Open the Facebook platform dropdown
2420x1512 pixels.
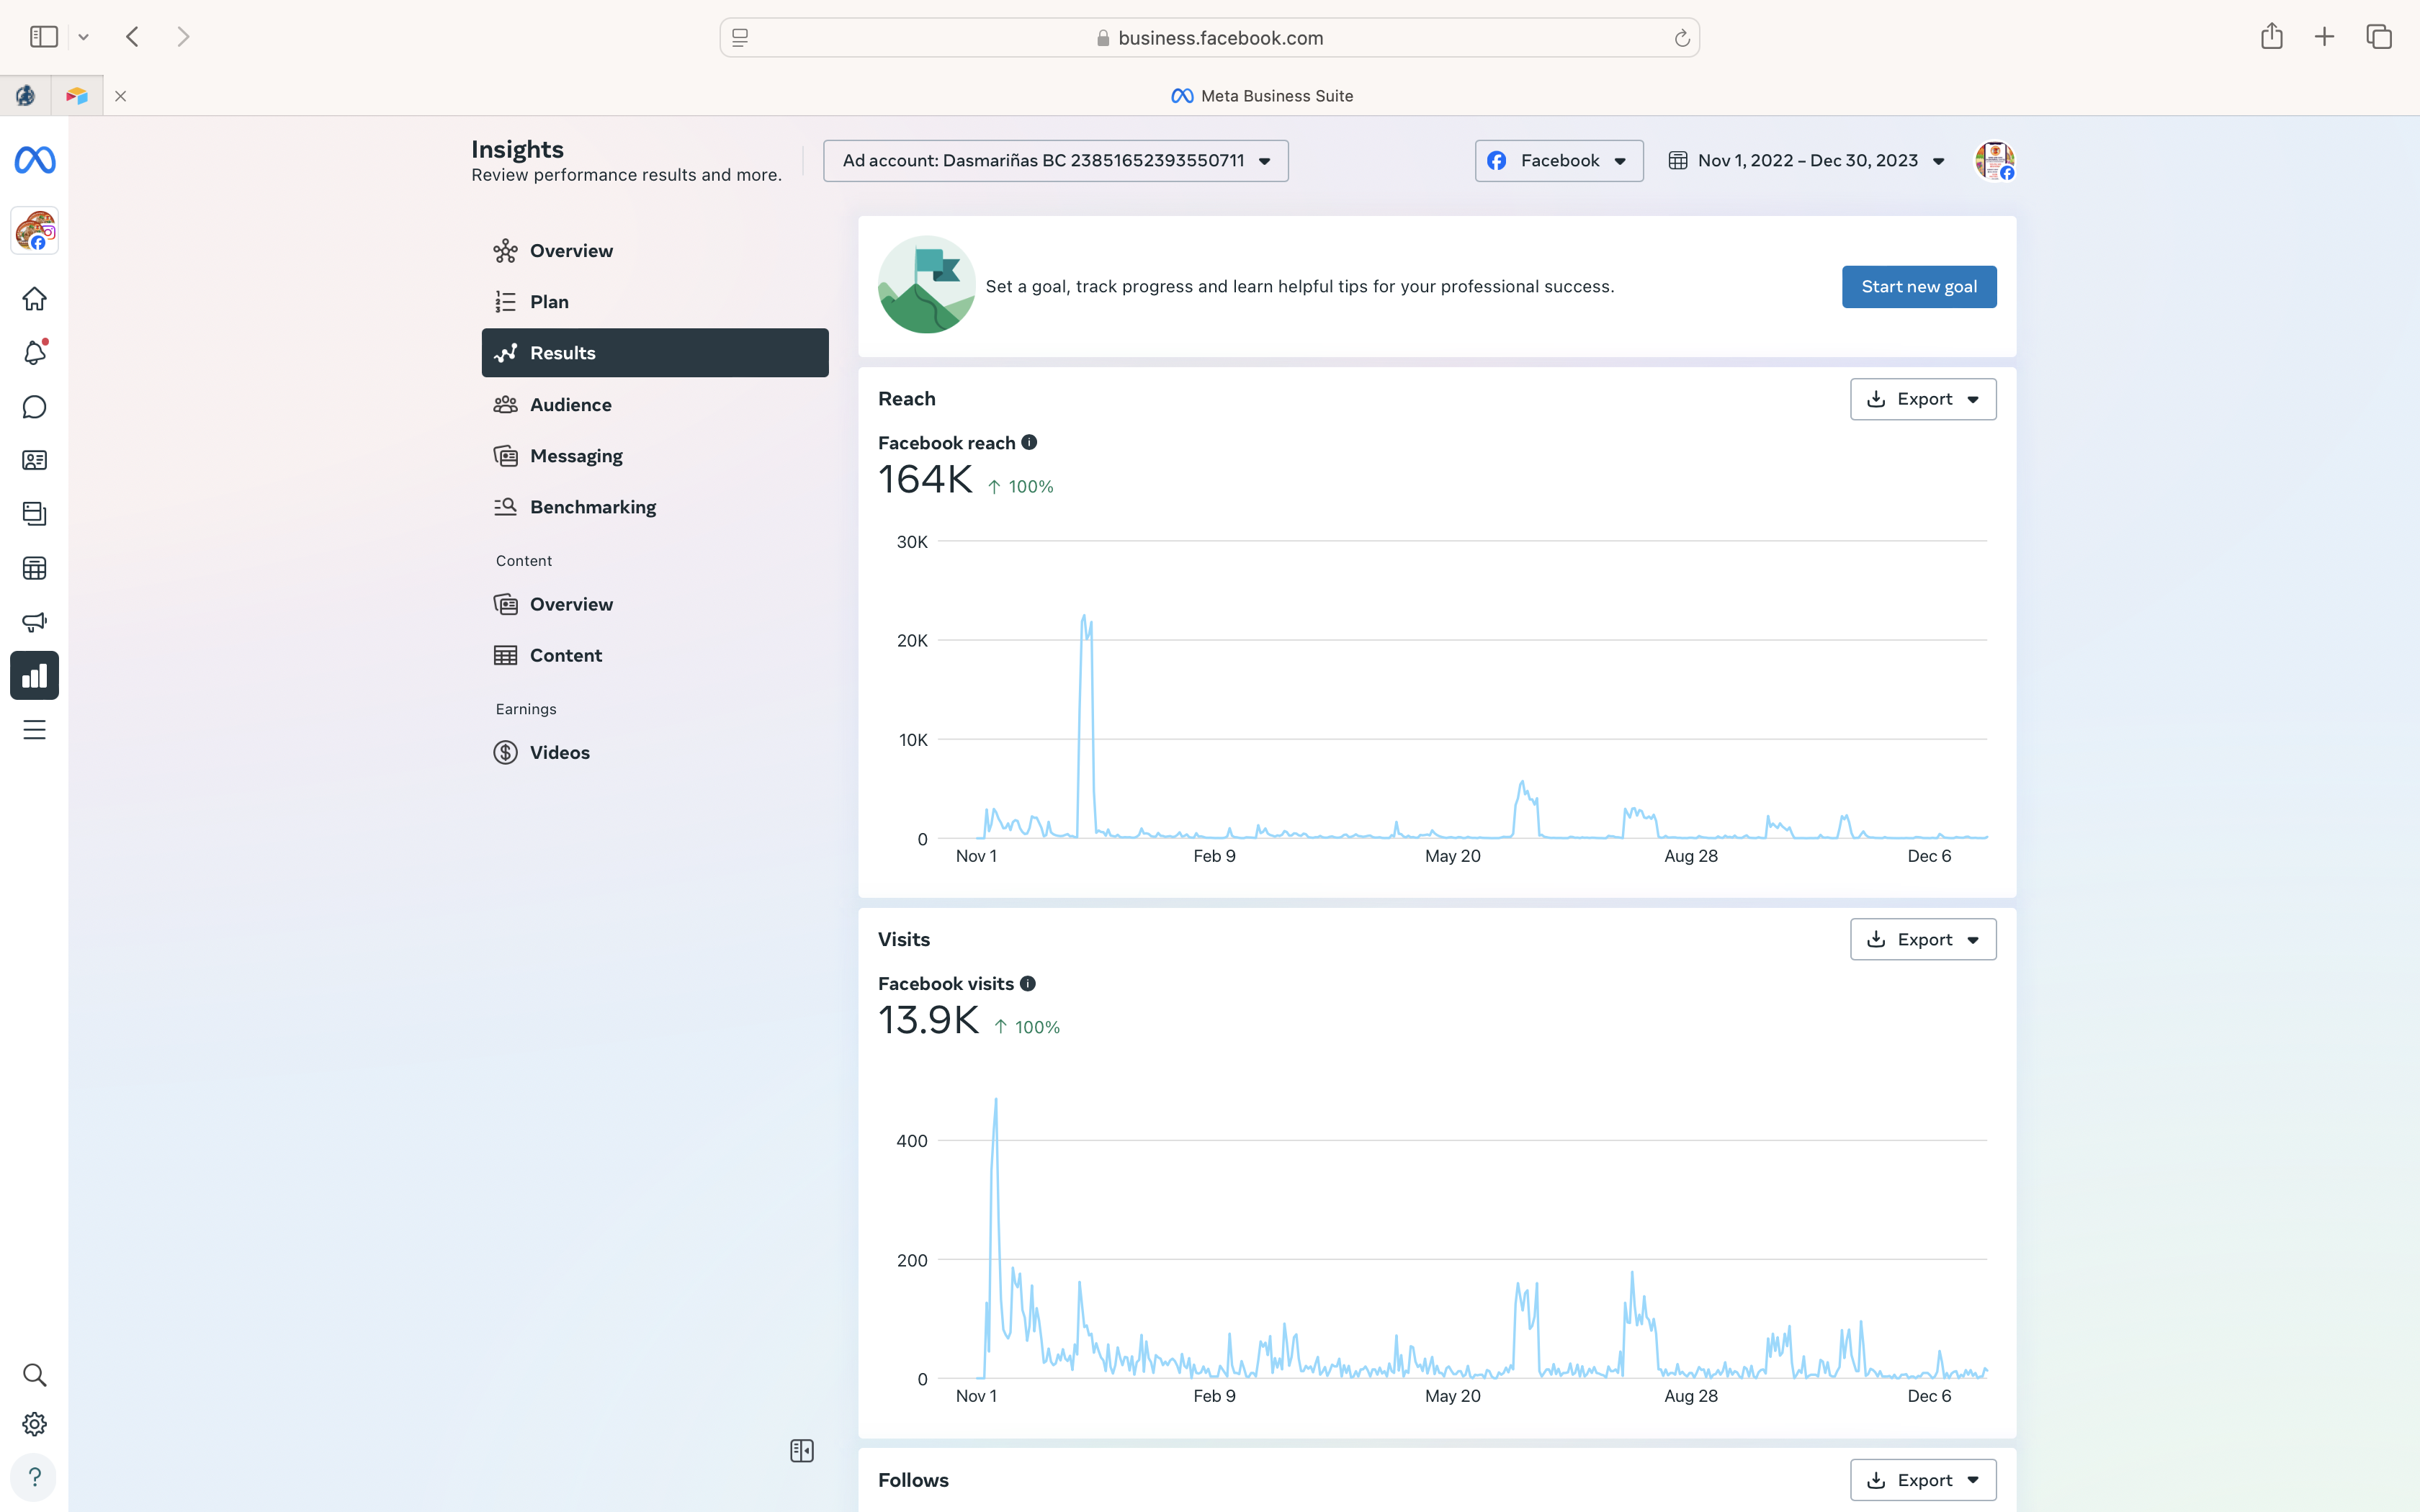pos(1558,161)
